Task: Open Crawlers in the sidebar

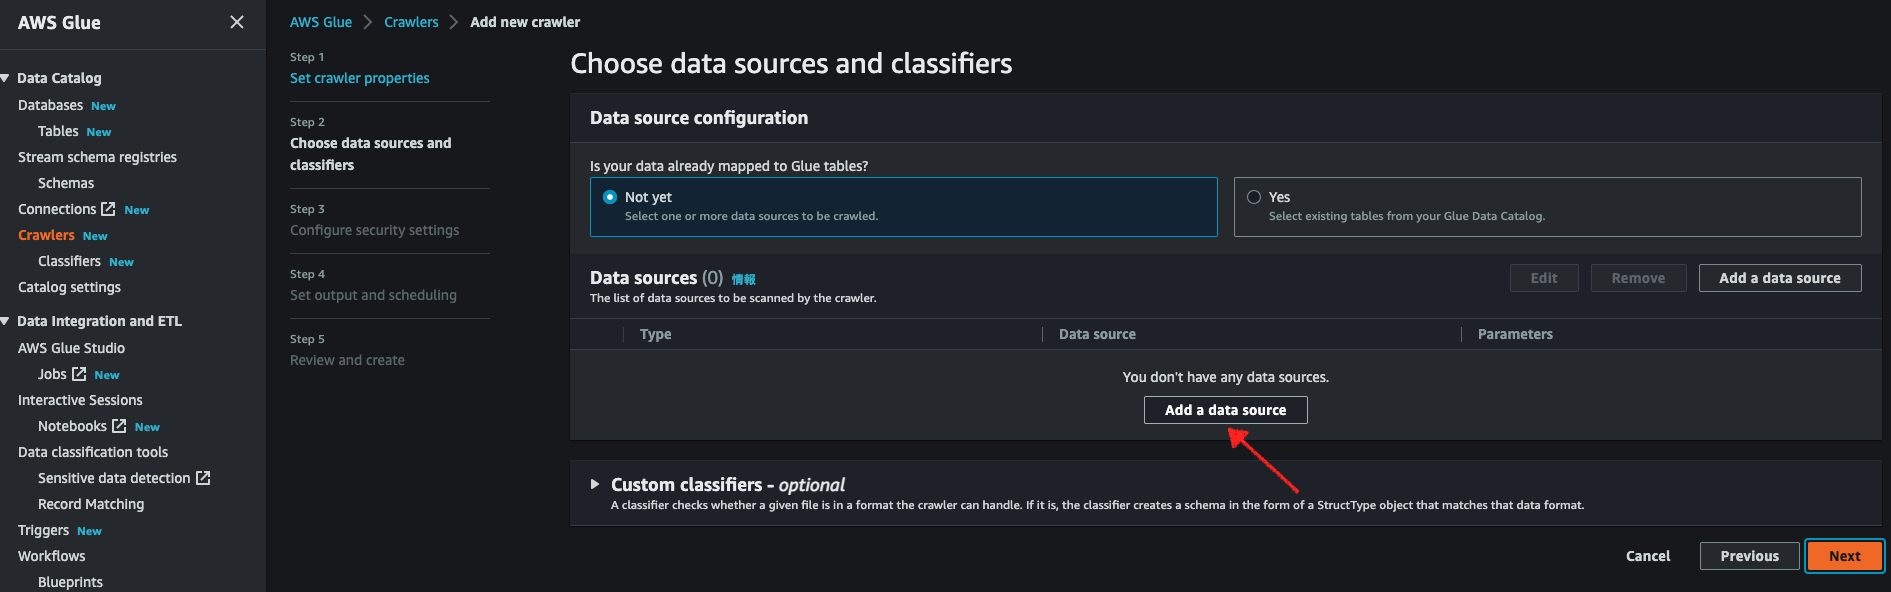Action: tap(46, 235)
